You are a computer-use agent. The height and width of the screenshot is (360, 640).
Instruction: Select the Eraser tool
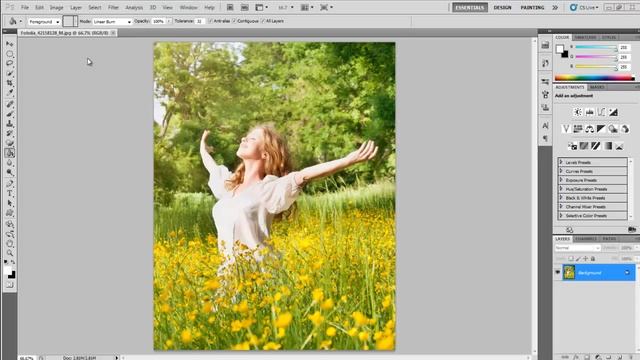coord(10,143)
